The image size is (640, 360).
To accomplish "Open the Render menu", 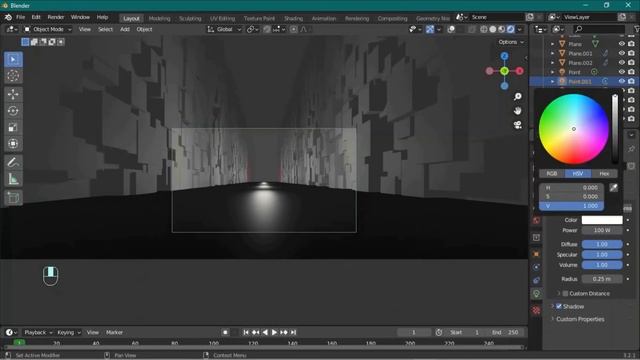I will click(x=56, y=18).
